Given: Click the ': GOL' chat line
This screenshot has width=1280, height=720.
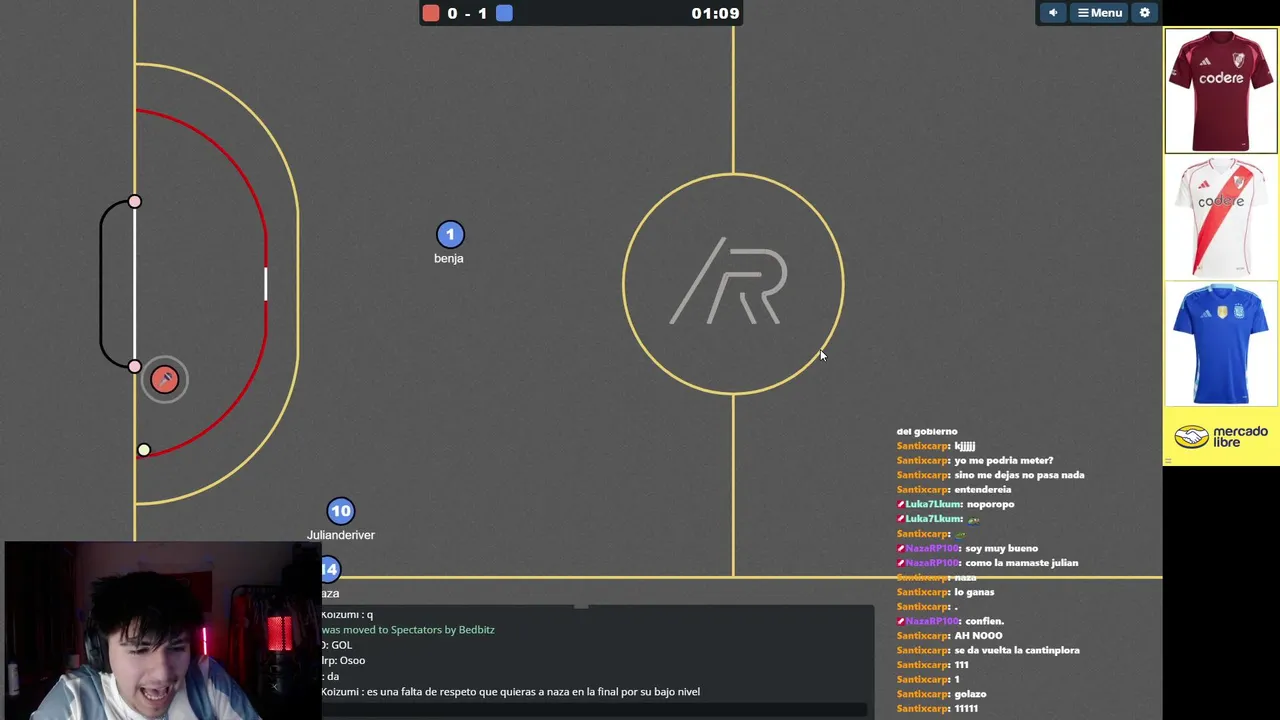Looking at the screenshot, I should [337, 645].
